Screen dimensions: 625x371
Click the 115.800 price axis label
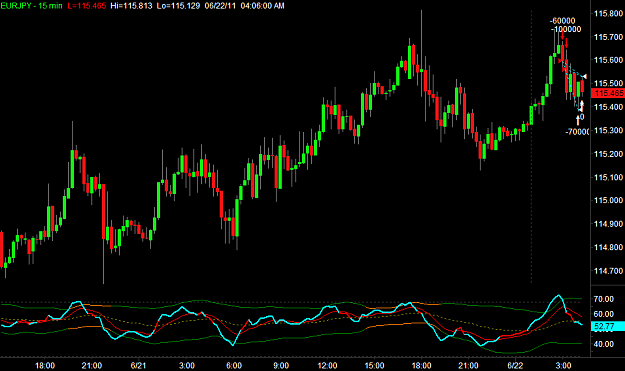[608, 14]
